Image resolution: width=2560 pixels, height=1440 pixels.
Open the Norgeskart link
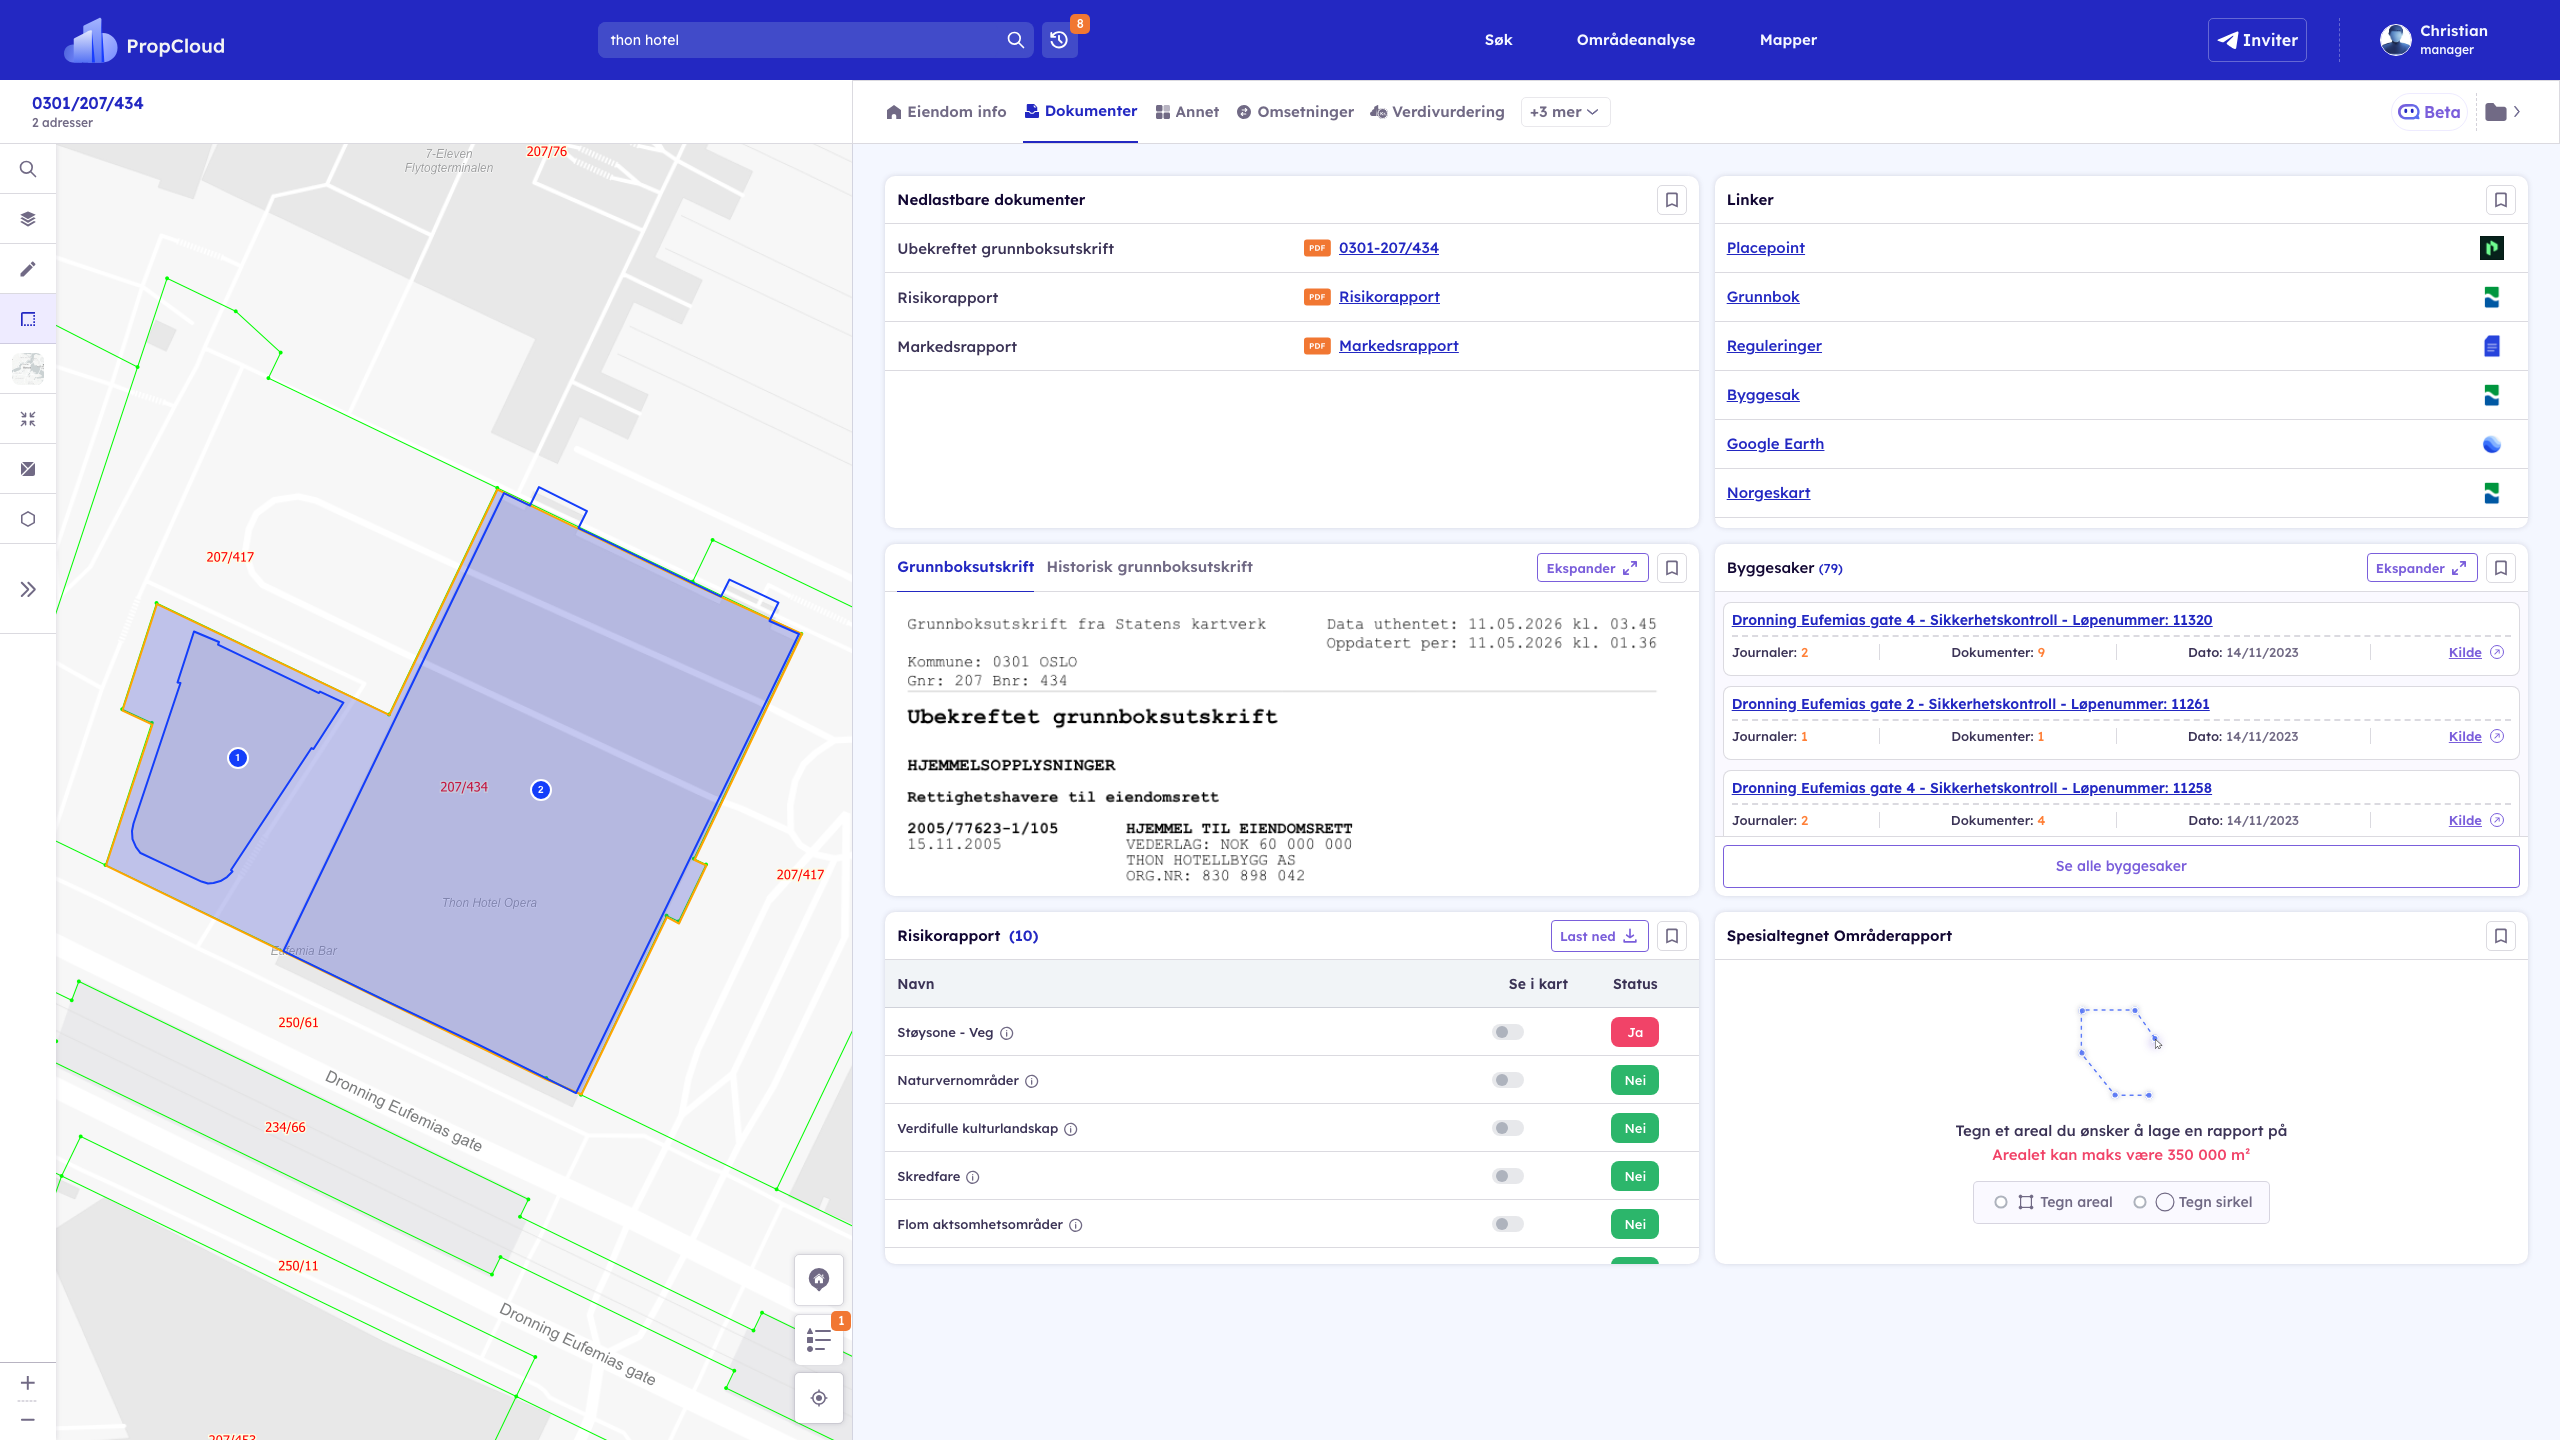pyautogui.click(x=1768, y=493)
